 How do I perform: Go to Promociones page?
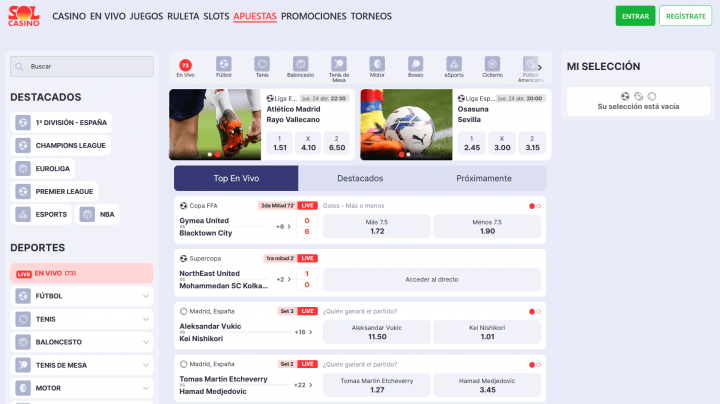314,16
